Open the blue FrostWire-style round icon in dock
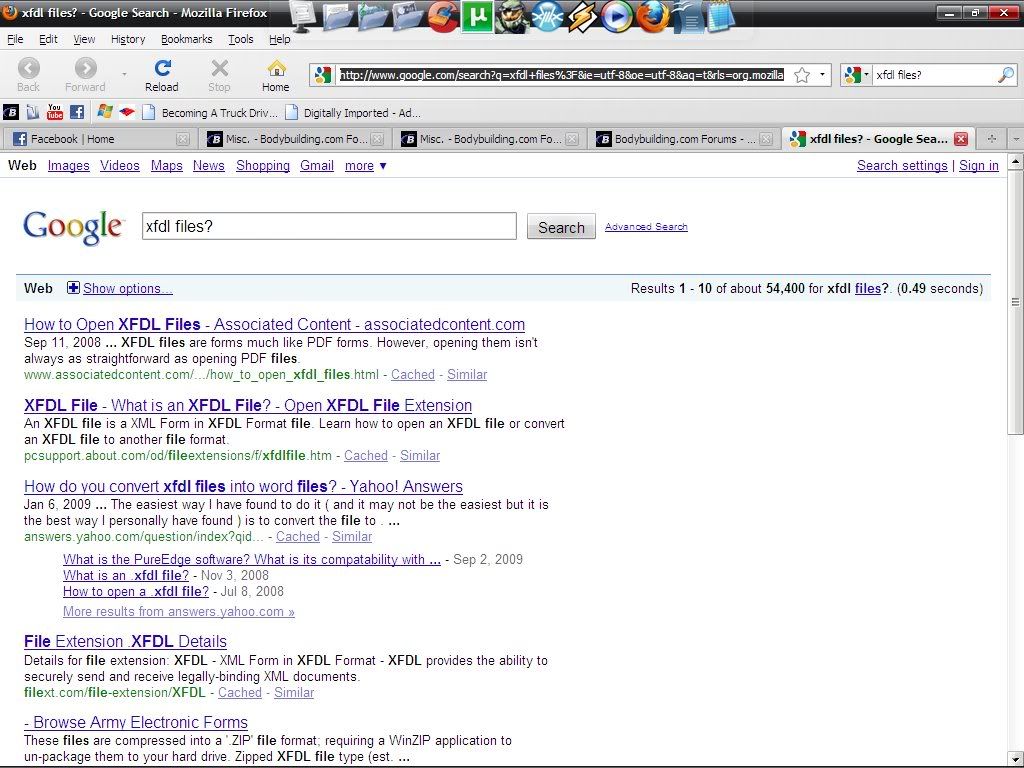Viewport: 1024px width, 768px height. point(547,17)
